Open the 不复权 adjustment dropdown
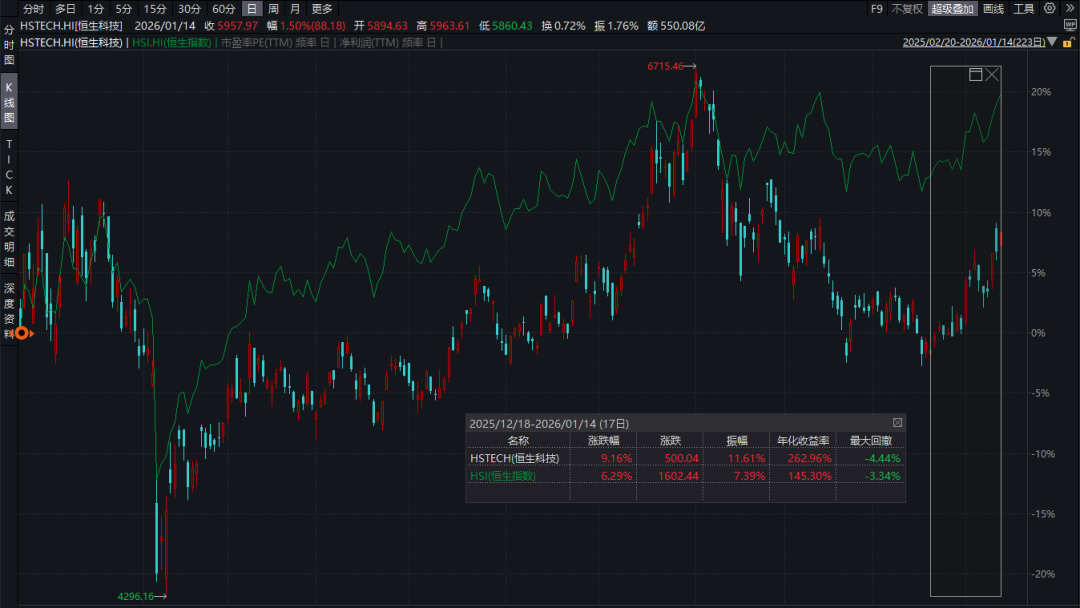1080x608 pixels. point(906,9)
